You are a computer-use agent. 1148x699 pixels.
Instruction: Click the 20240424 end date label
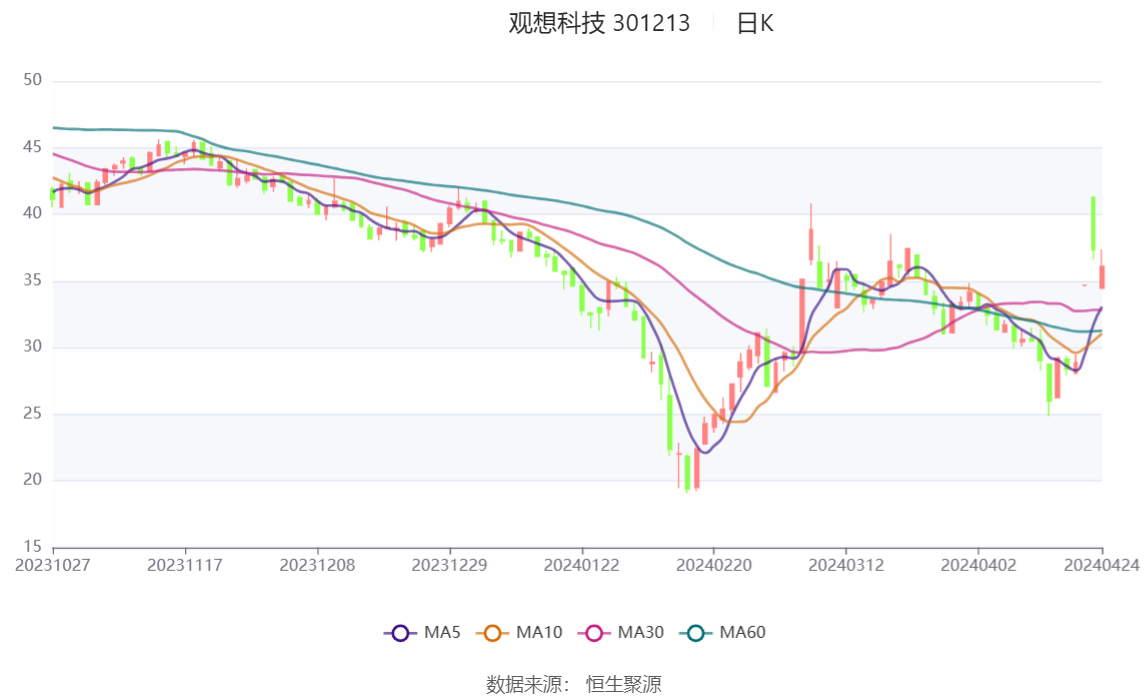[1102, 565]
